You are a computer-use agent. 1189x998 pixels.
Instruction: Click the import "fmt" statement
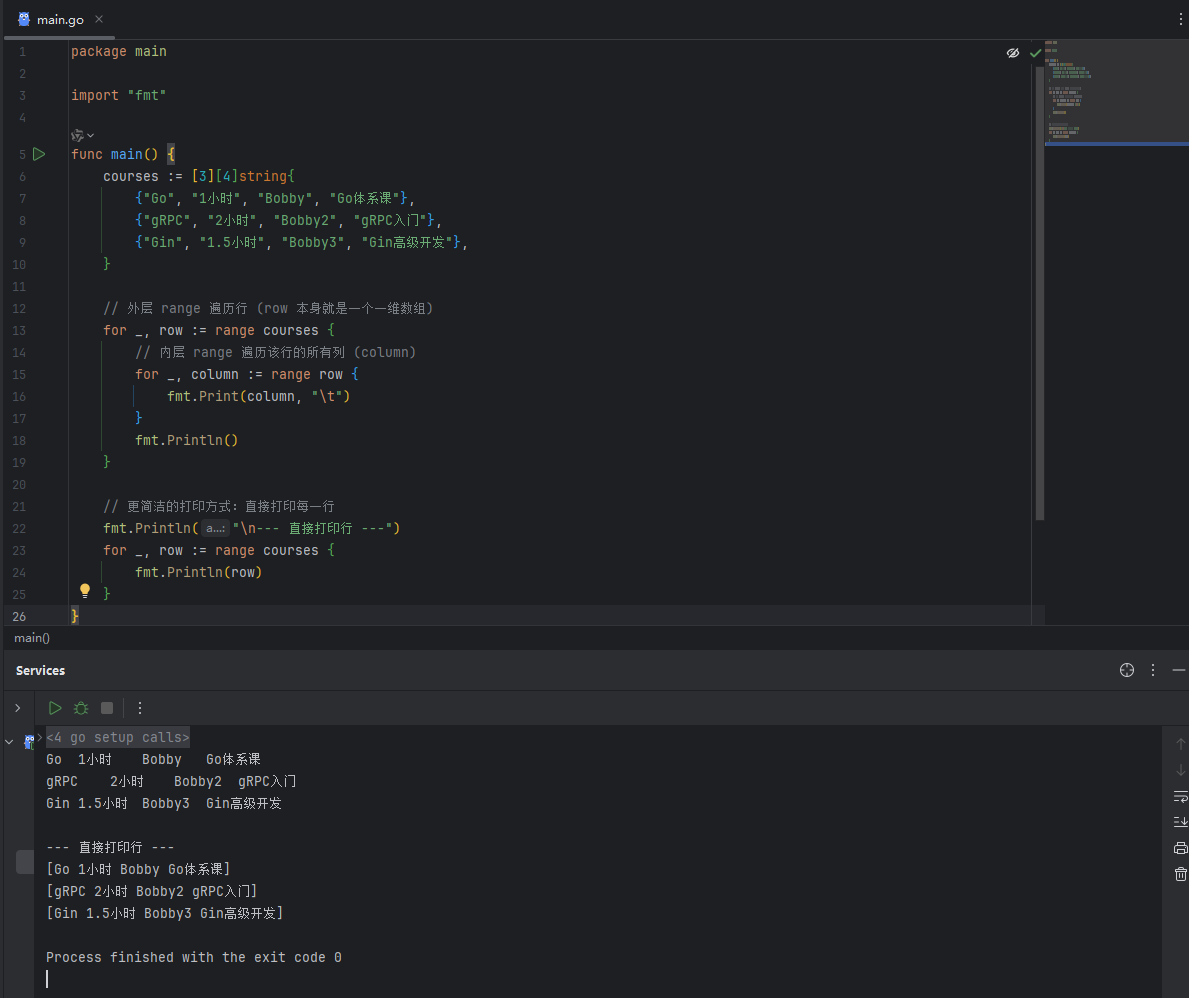pos(118,96)
